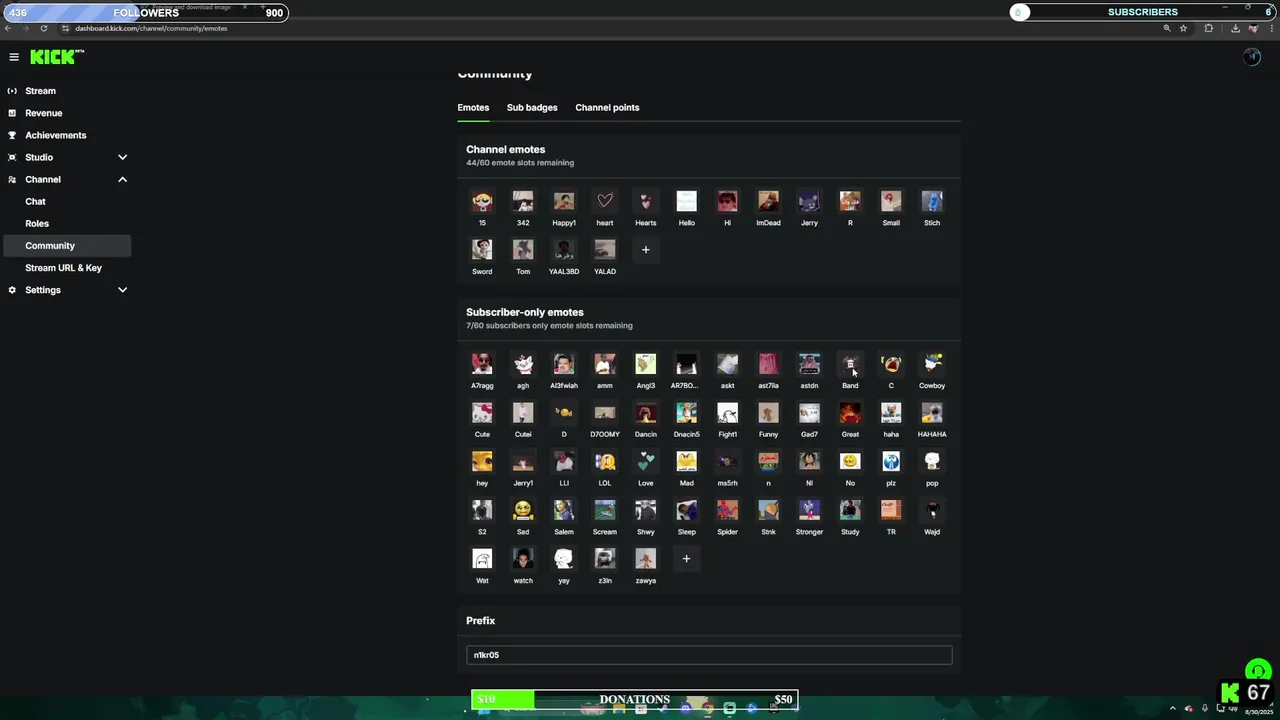Expand the Studio sidebar section
The width and height of the screenshot is (1280, 720).
coord(122,157)
